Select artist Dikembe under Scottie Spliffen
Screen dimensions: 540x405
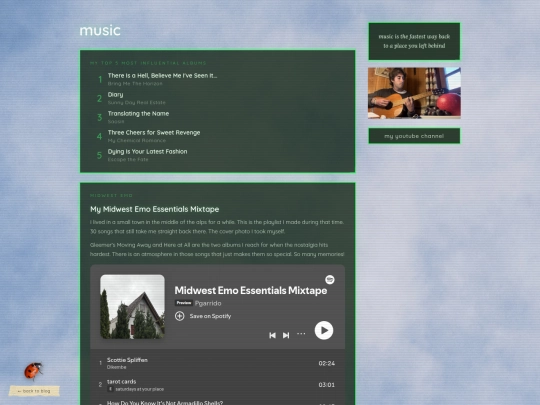[116, 367]
